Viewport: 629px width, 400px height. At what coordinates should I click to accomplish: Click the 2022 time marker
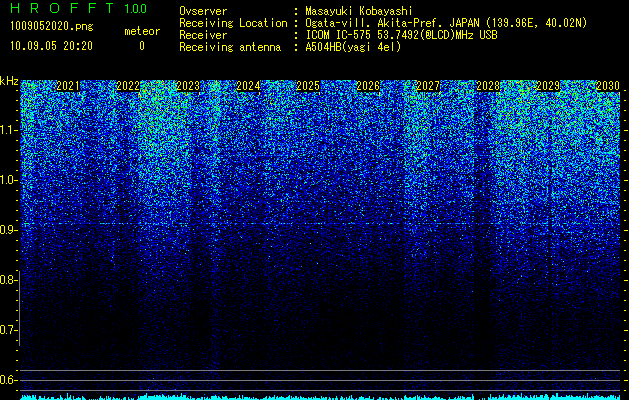point(128,86)
